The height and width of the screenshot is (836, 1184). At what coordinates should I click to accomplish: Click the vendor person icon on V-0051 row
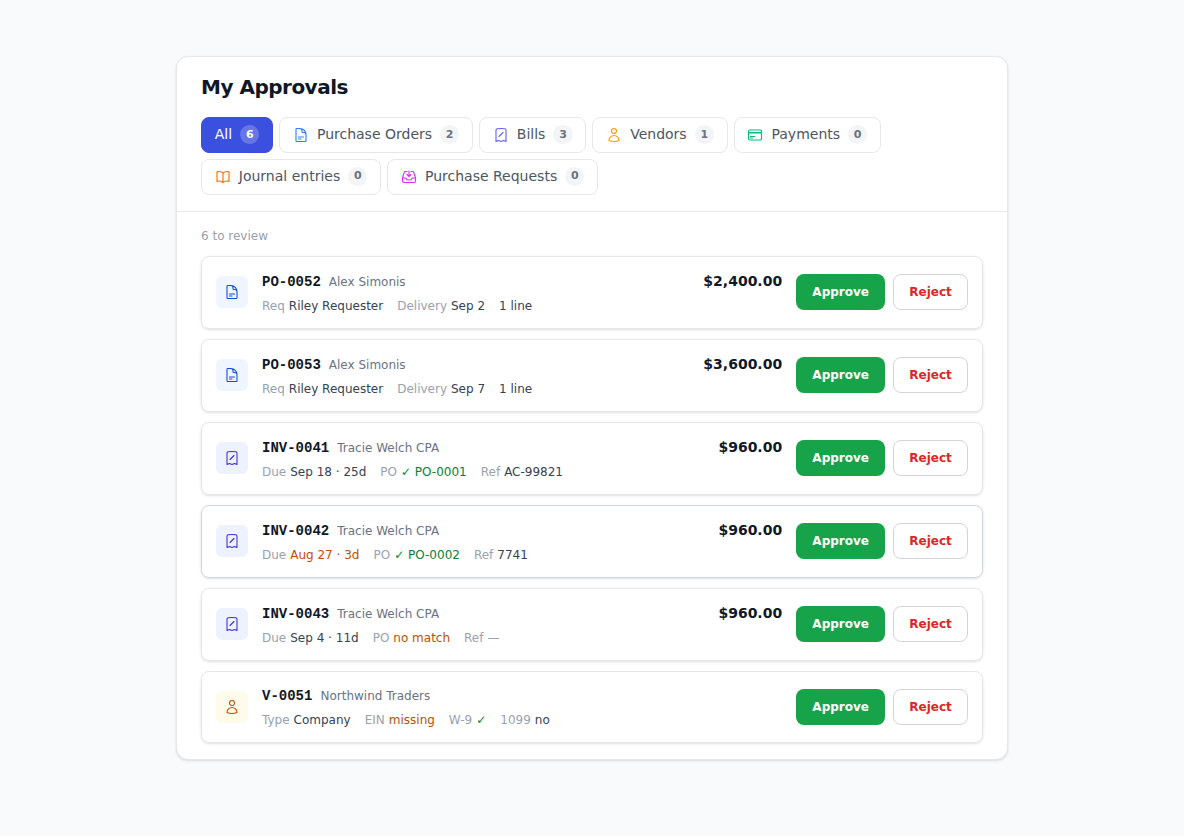232,708
